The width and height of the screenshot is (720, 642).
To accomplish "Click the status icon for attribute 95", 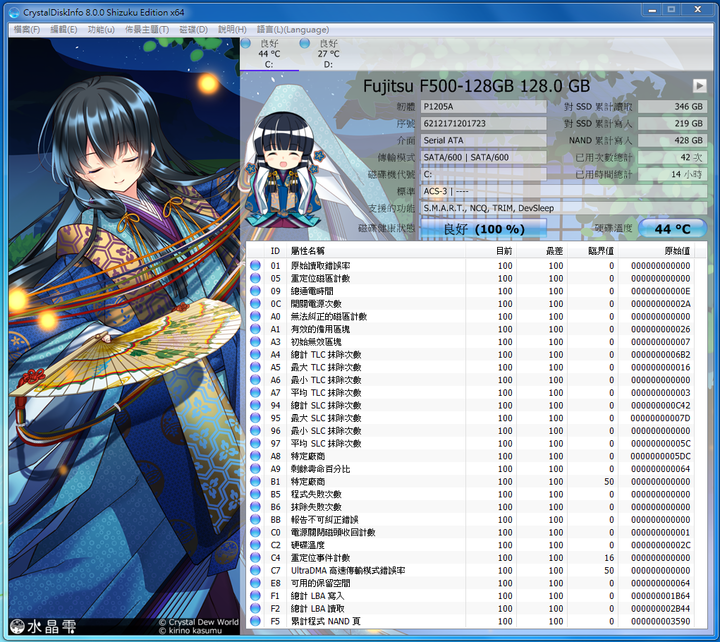I will (255, 418).
